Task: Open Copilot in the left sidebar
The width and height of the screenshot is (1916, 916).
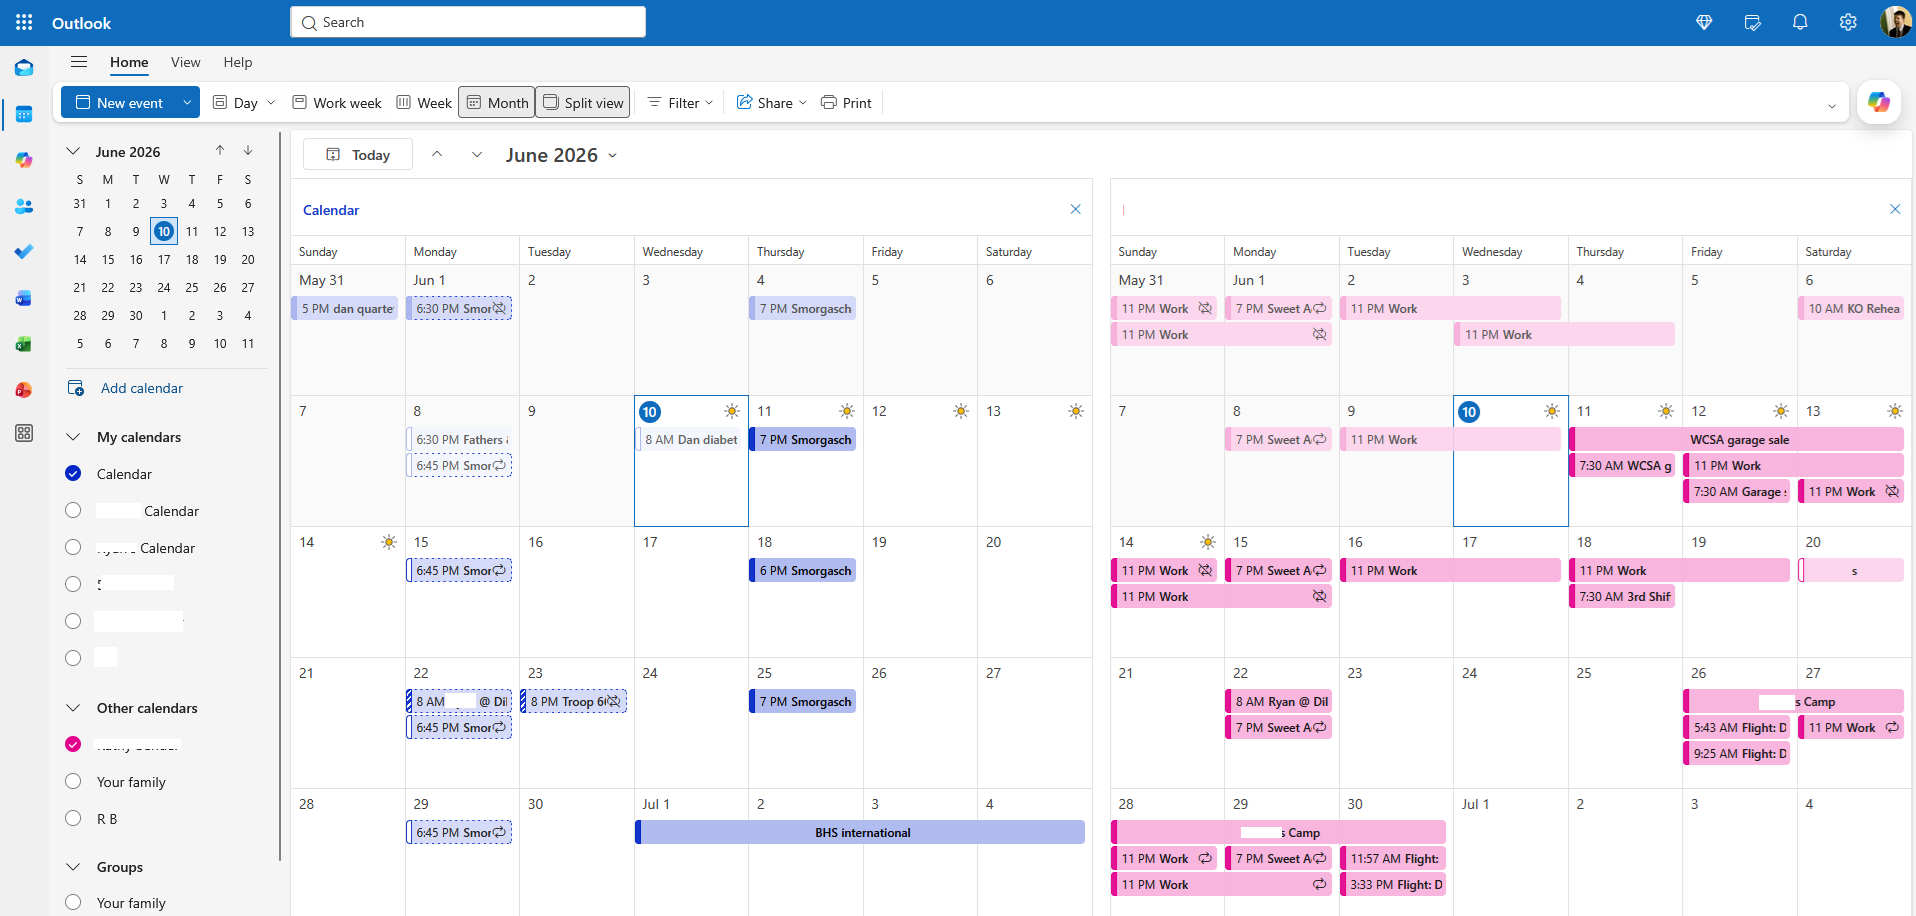Action: tap(24, 160)
